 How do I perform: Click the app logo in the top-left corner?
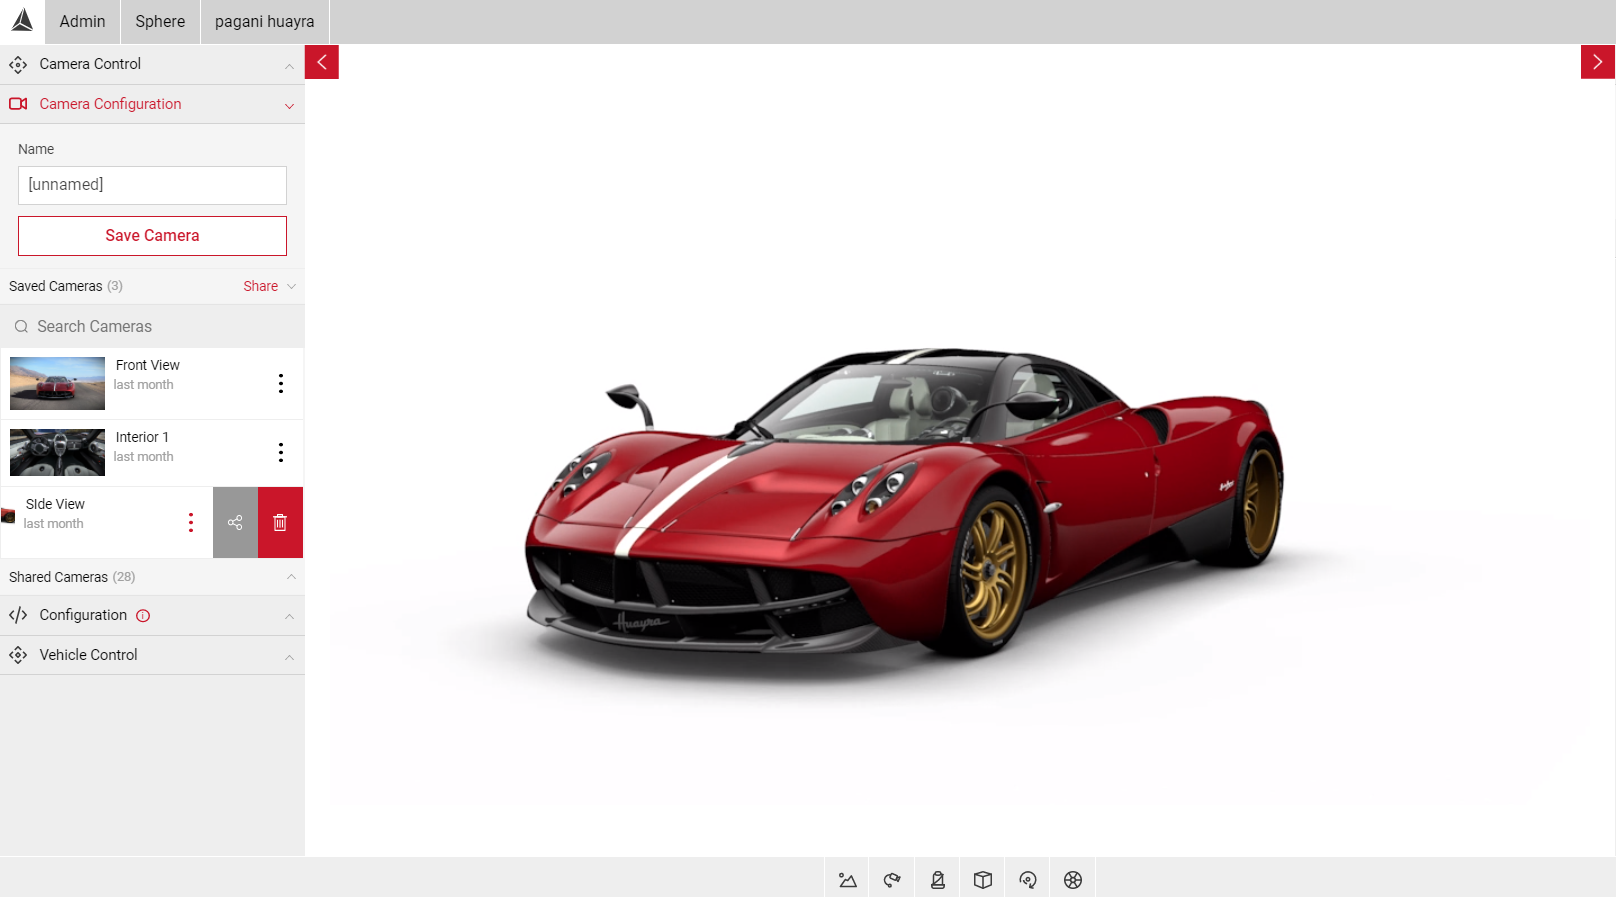[22, 21]
